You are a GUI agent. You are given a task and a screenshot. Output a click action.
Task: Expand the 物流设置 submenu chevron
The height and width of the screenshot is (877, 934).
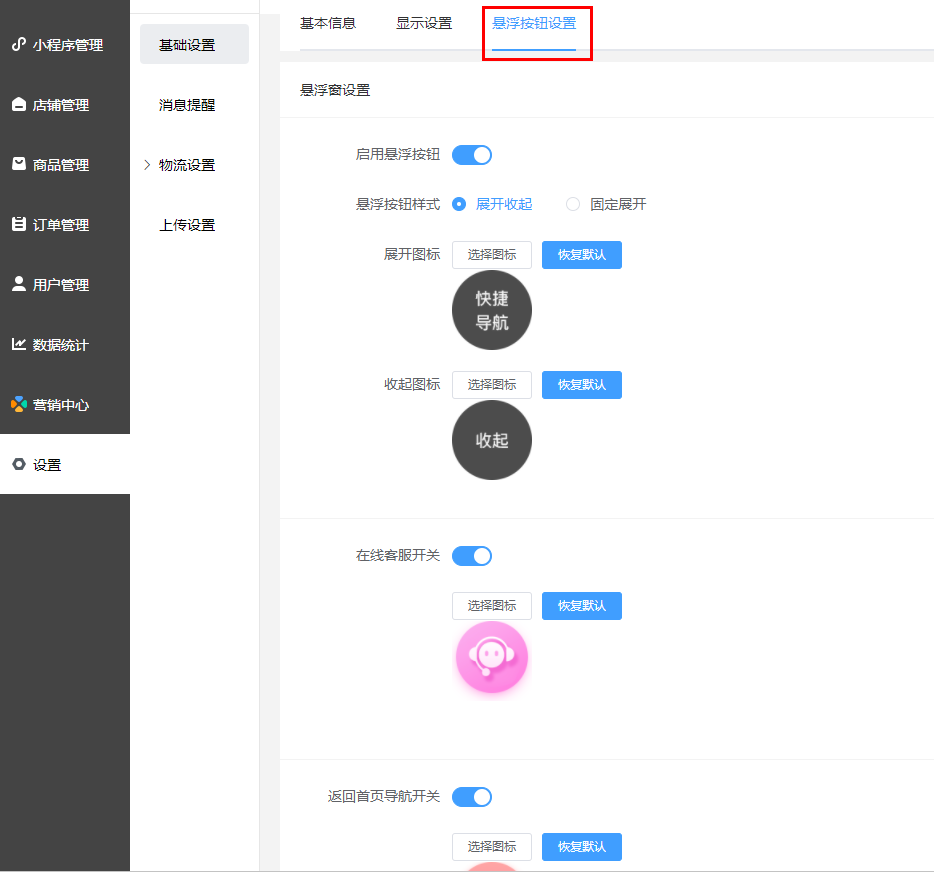click(x=147, y=165)
